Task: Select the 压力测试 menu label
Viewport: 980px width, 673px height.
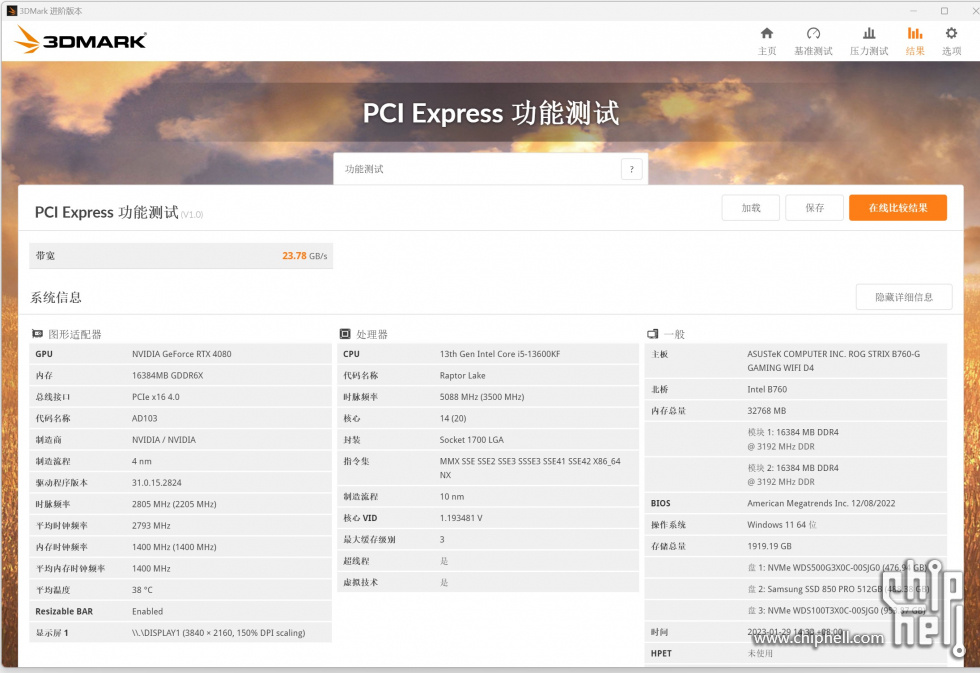Action: tap(869, 51)
